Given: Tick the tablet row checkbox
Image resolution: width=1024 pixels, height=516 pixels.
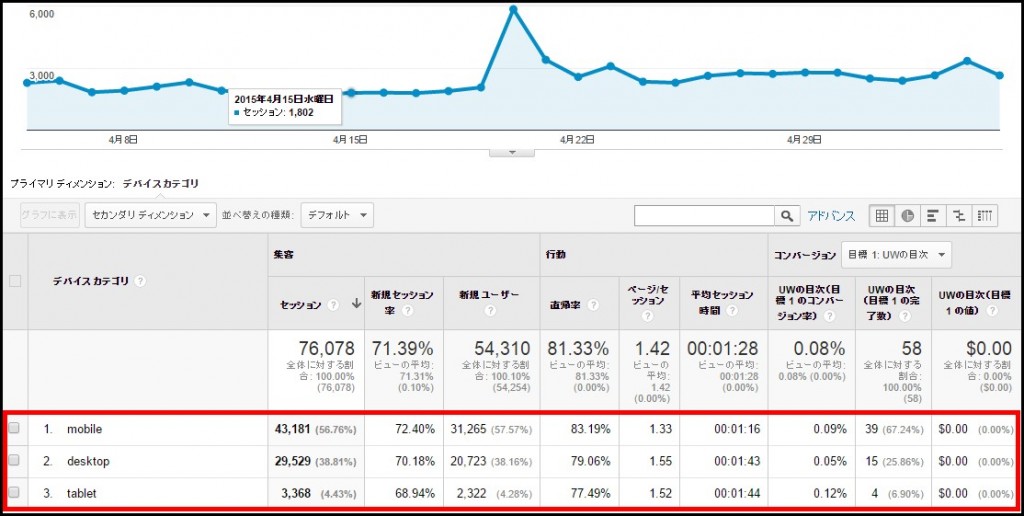Looking at the screenshot, I should pyautogui.click(x=14, y=492).
